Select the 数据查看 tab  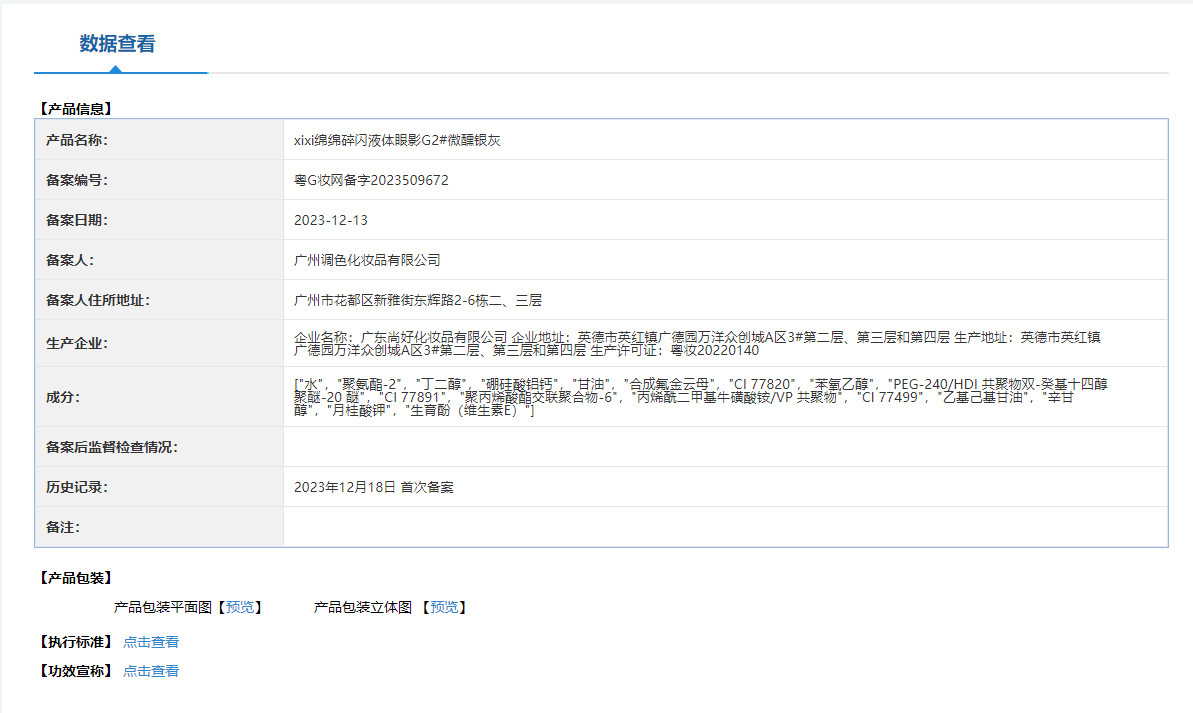tap(117, 44)
